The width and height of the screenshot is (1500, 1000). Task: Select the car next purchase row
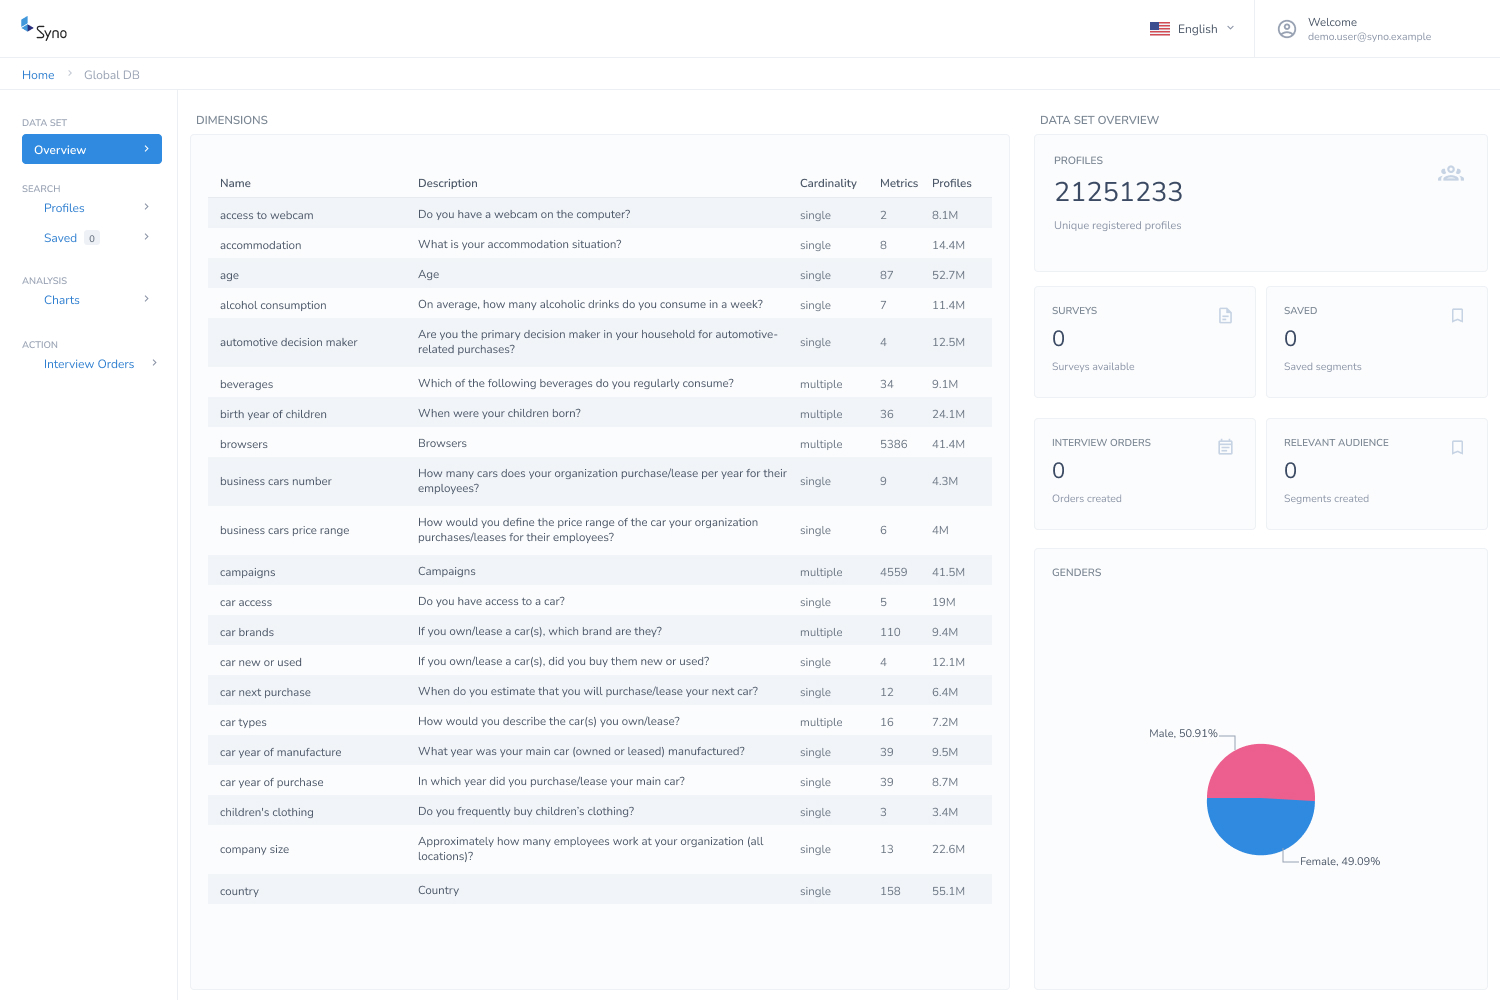tap(265, 692)
